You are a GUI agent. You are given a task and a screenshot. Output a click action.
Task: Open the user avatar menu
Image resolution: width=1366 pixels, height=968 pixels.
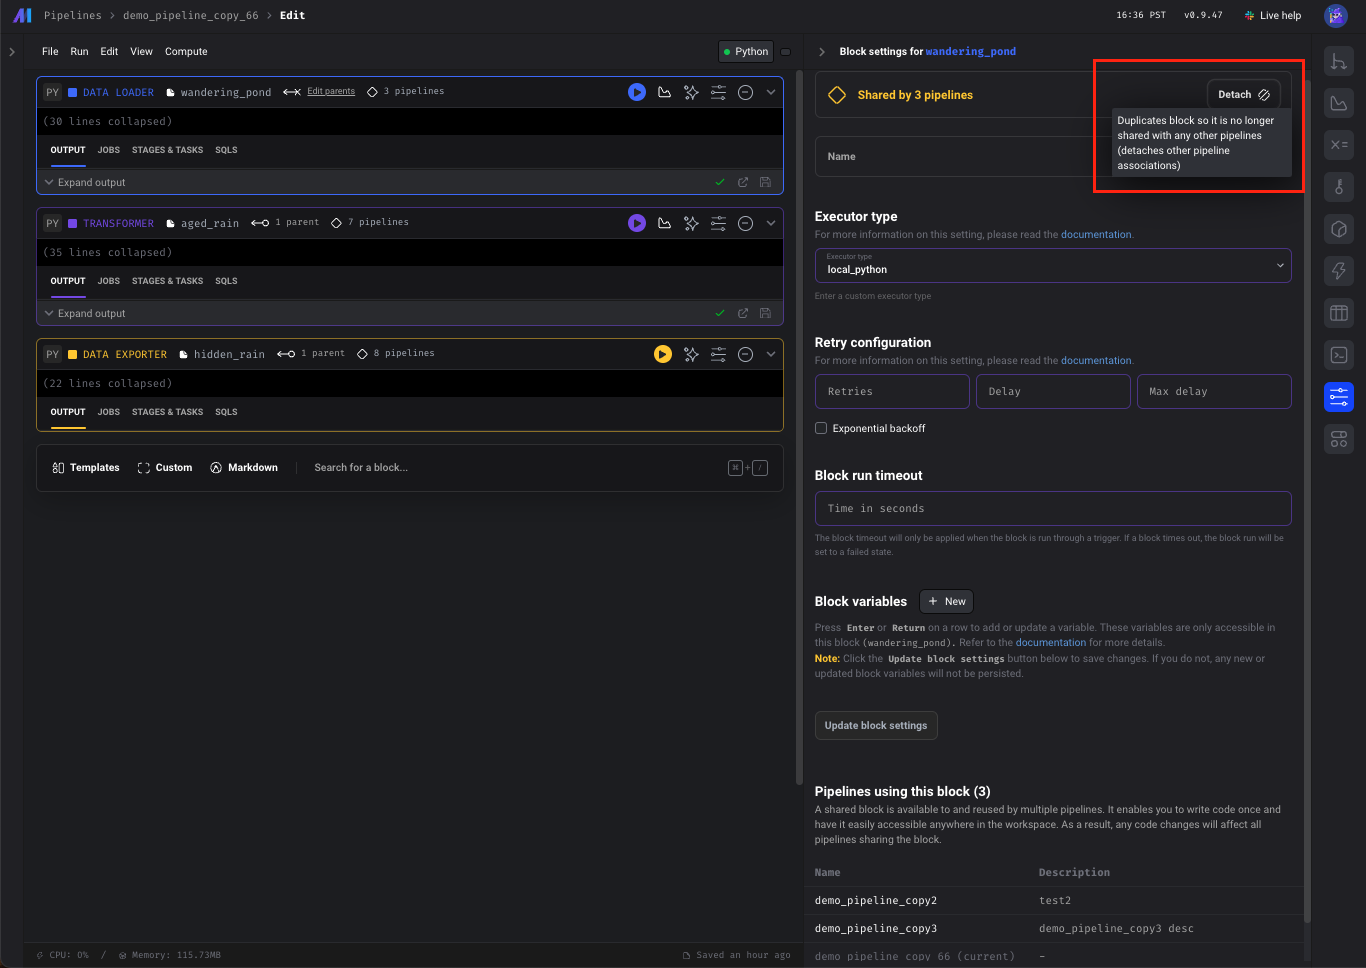pos(1336,15)
